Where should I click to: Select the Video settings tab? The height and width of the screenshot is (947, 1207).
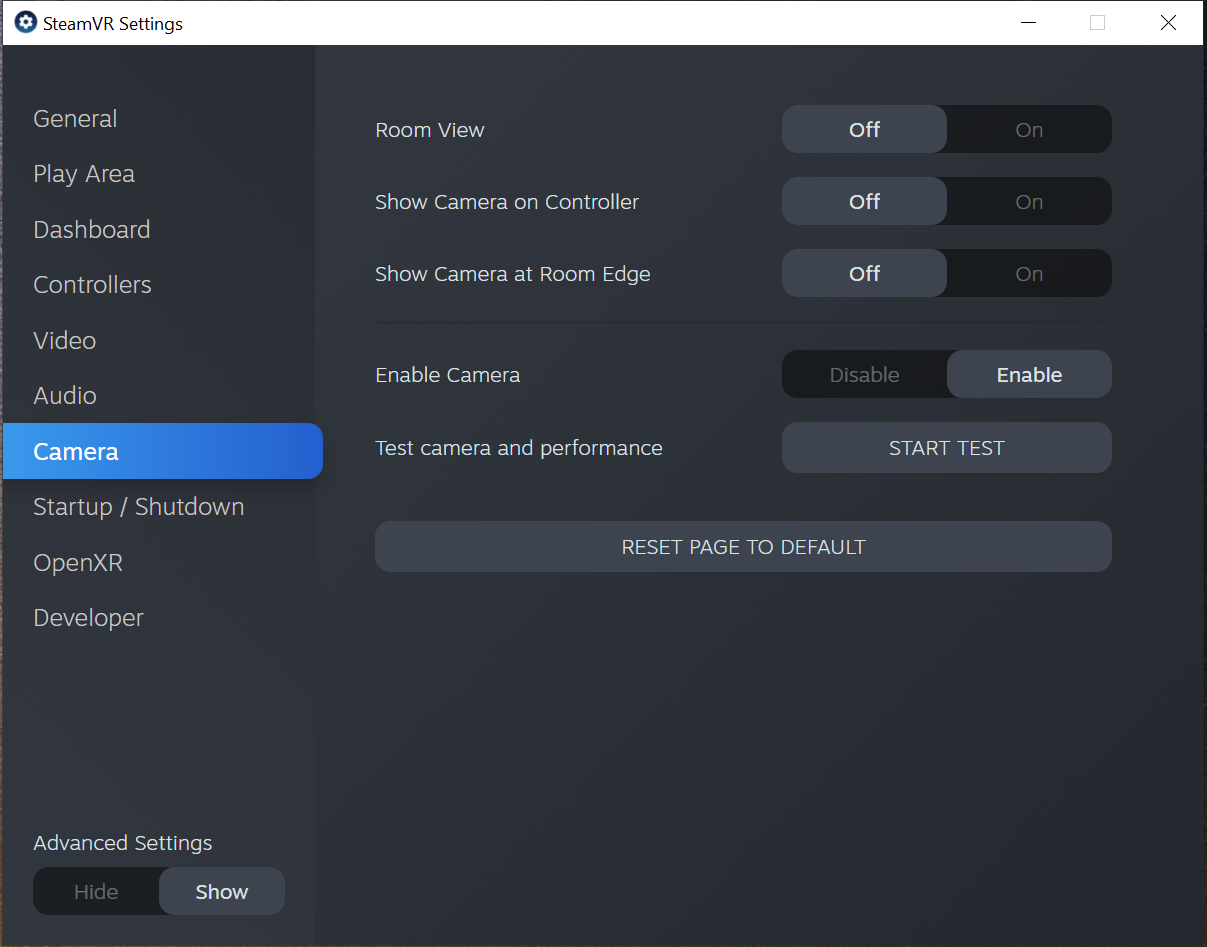(65, 341)
